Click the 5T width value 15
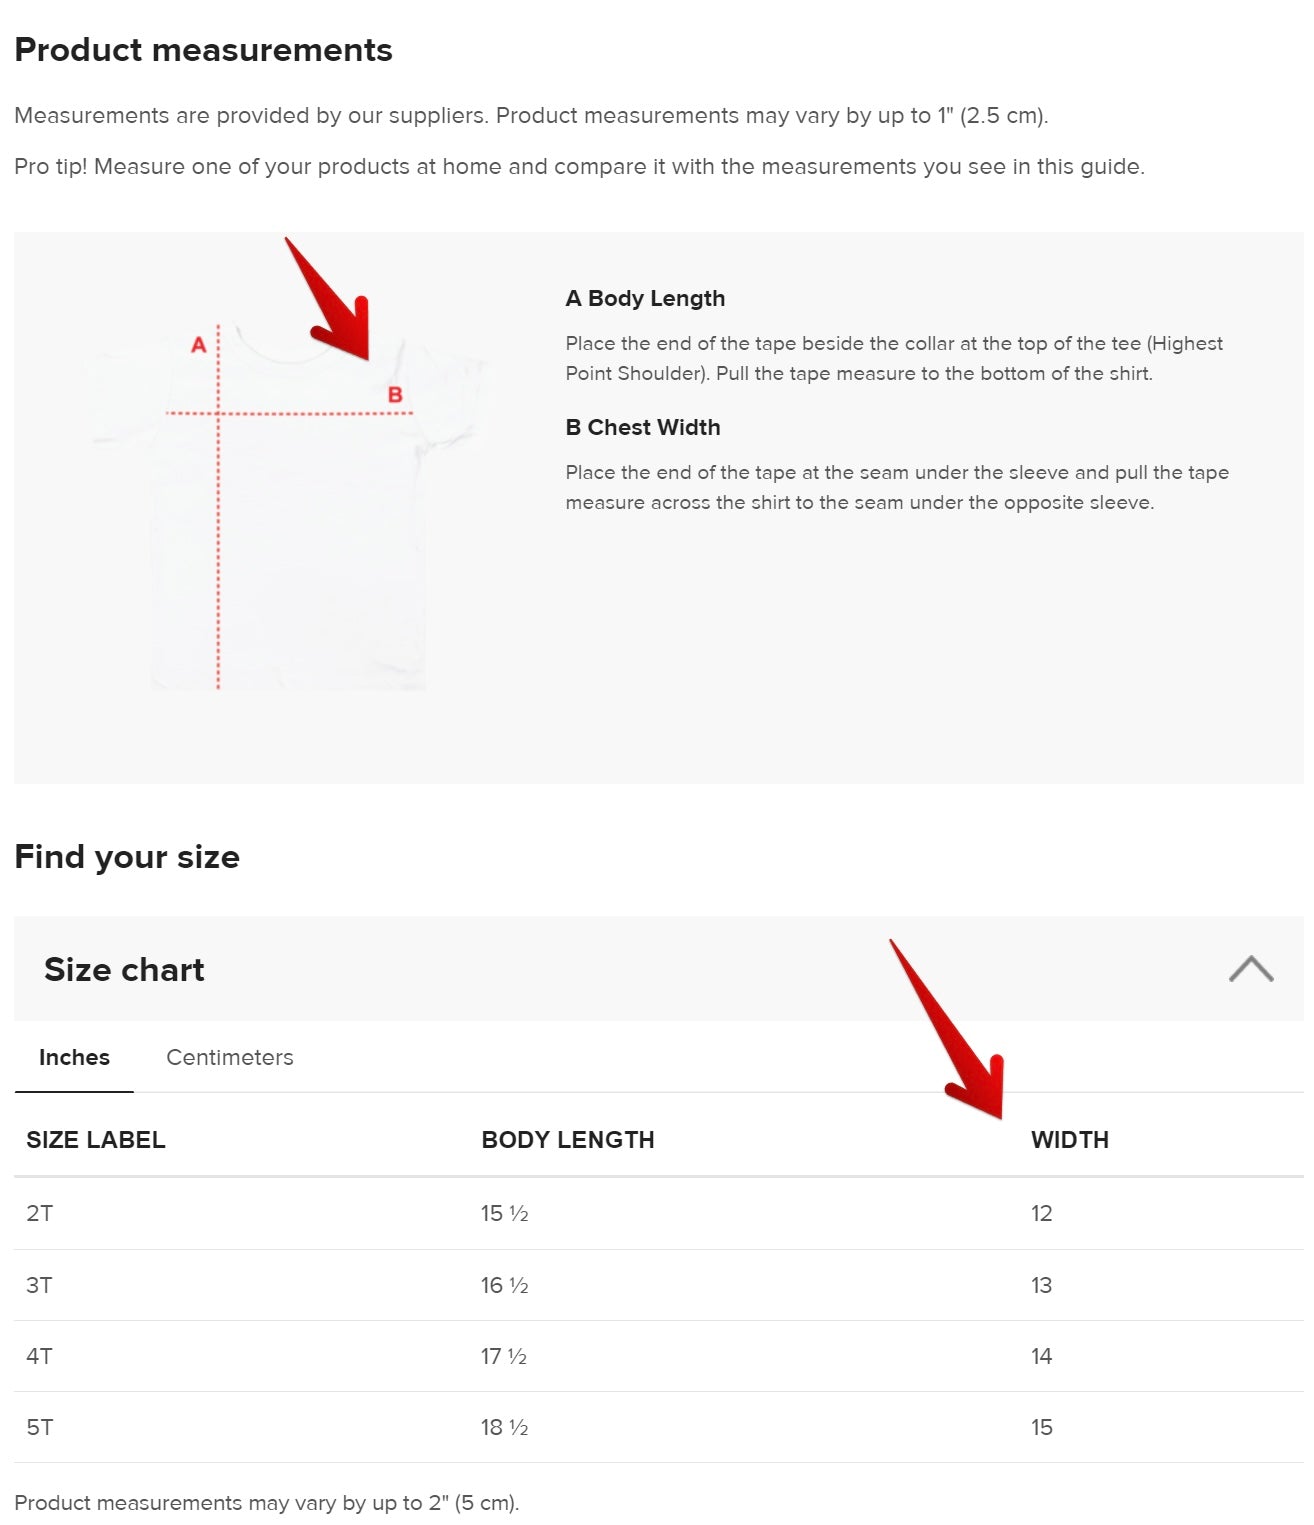The image size is (1314, 1525). coord(1042,1427)
